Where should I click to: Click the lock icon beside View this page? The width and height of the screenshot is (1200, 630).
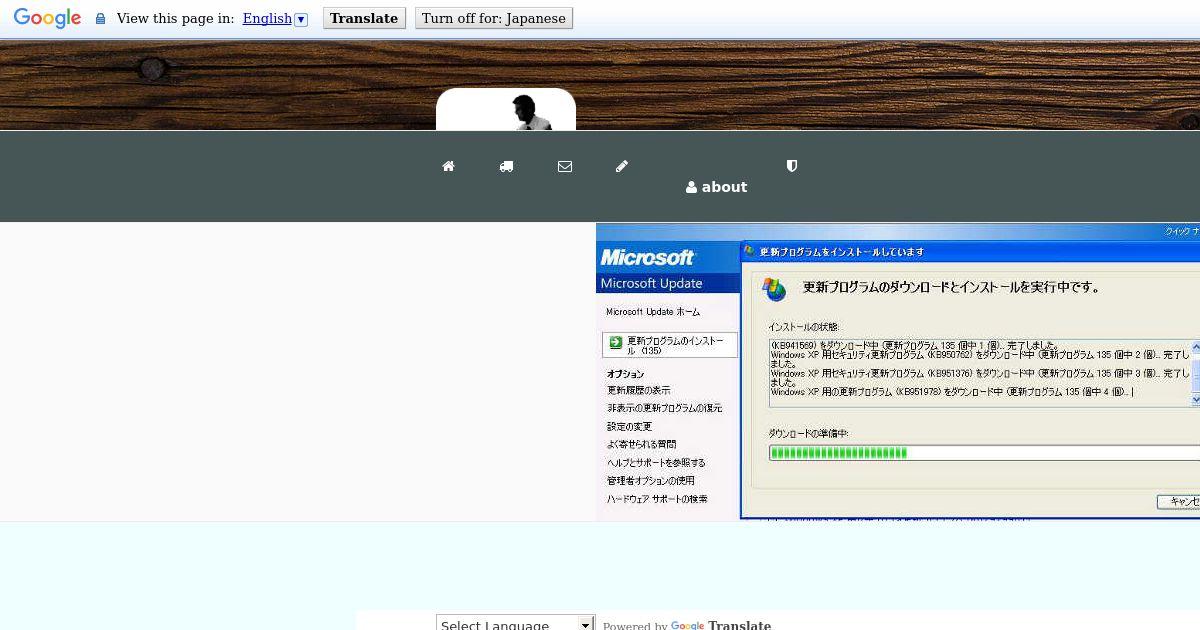(x=100, y=19)
